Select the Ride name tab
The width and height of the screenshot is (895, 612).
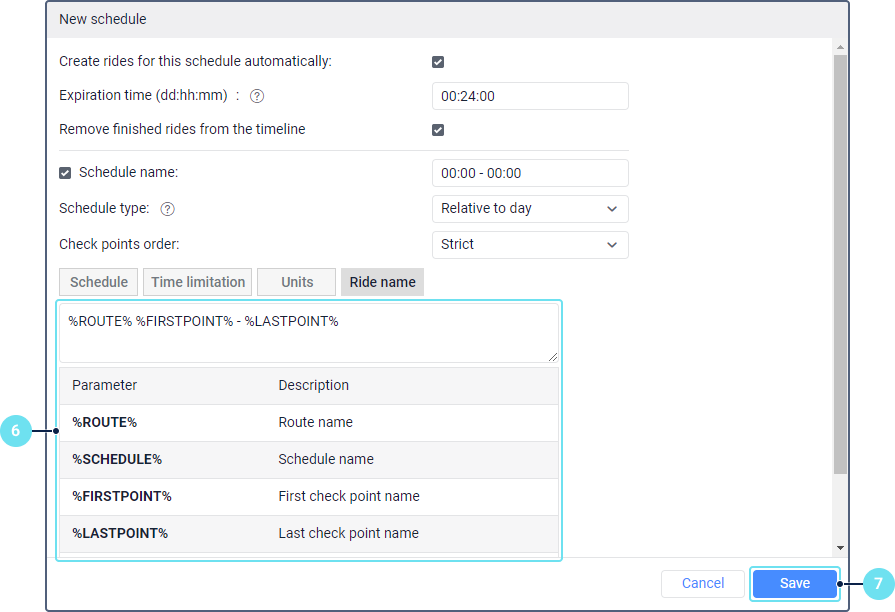point(382,282)
